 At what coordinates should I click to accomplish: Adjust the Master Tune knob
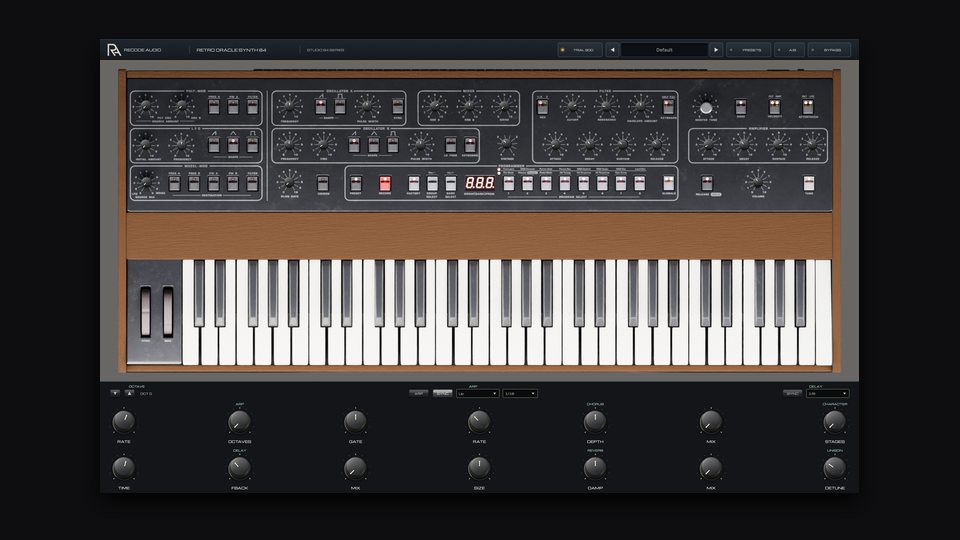705,107
